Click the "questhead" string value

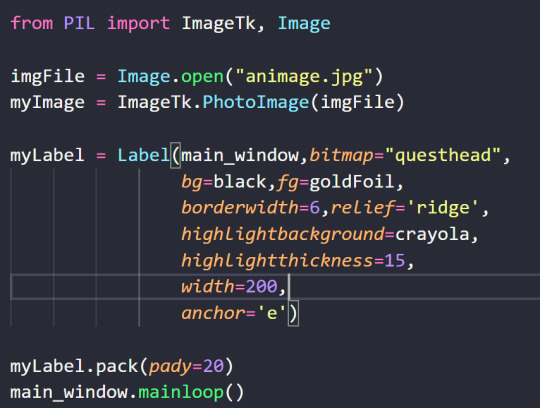point(443,155)
